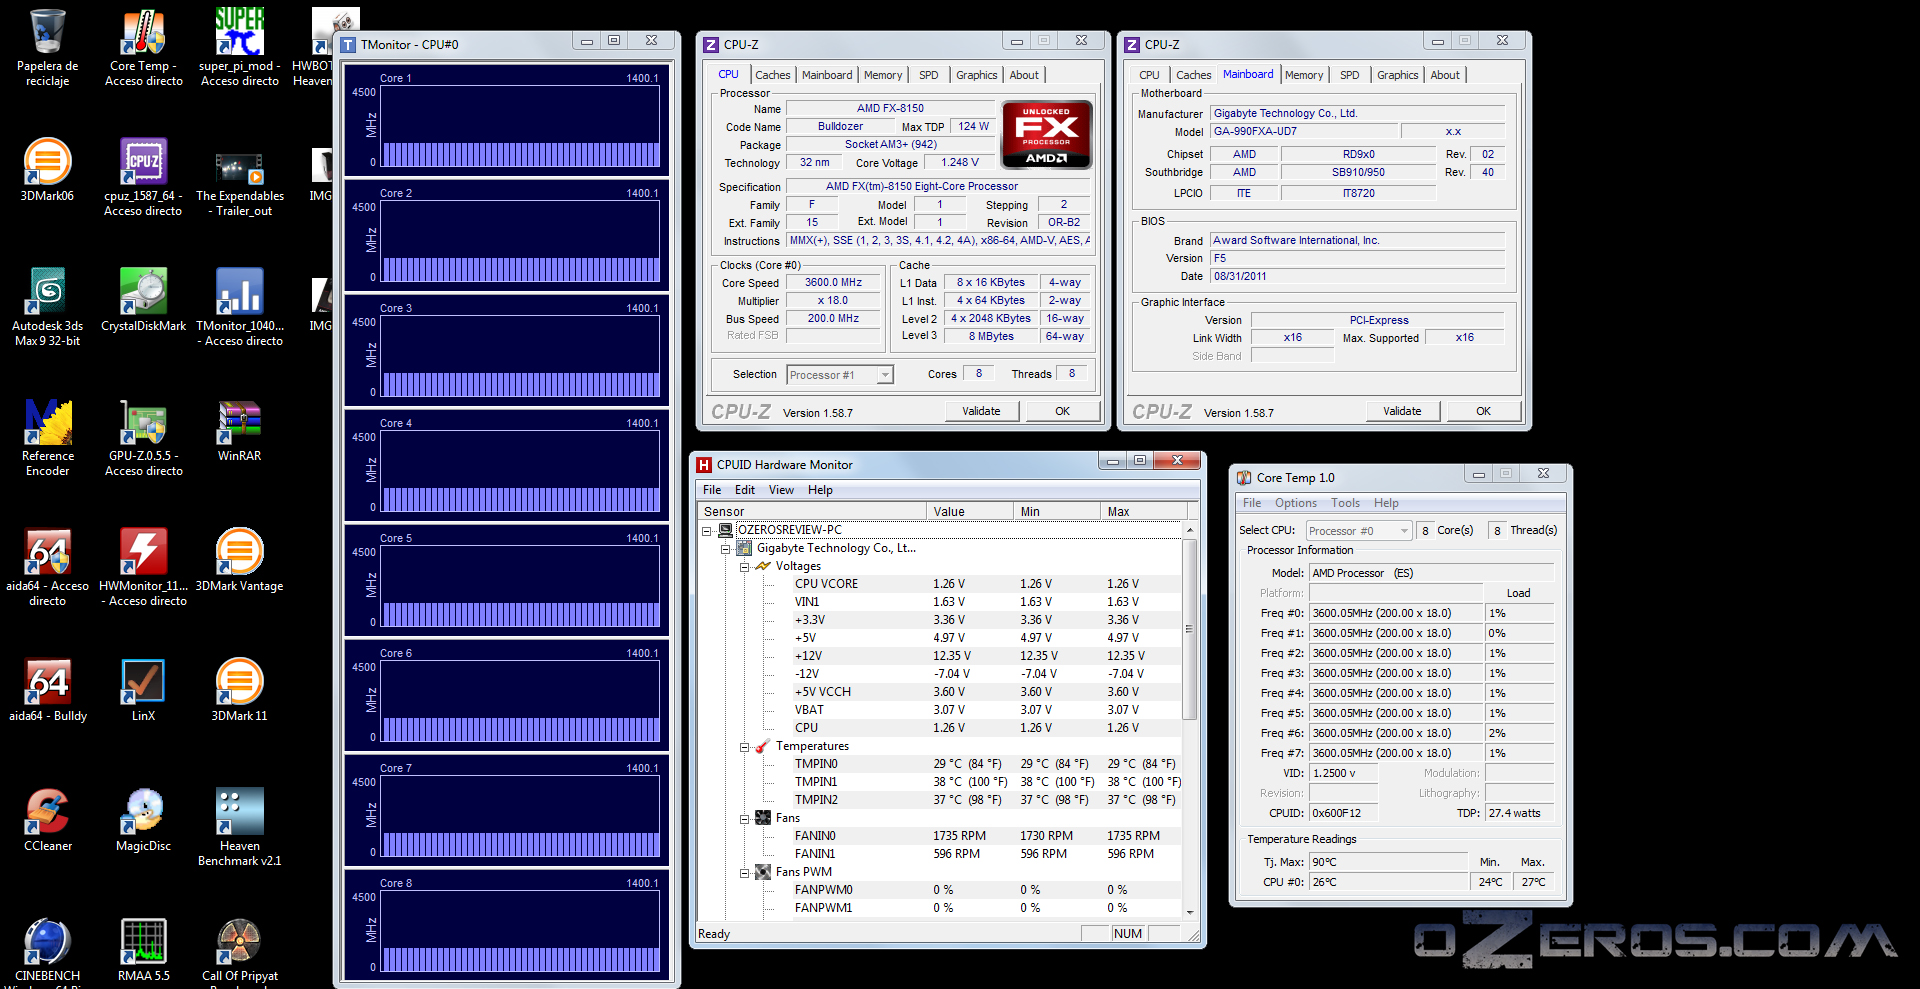The height and width of the screenshot is (989, 1920).
Task: Click AMD FX processor logo in CPU-Z
Action: coord(1046,135)
